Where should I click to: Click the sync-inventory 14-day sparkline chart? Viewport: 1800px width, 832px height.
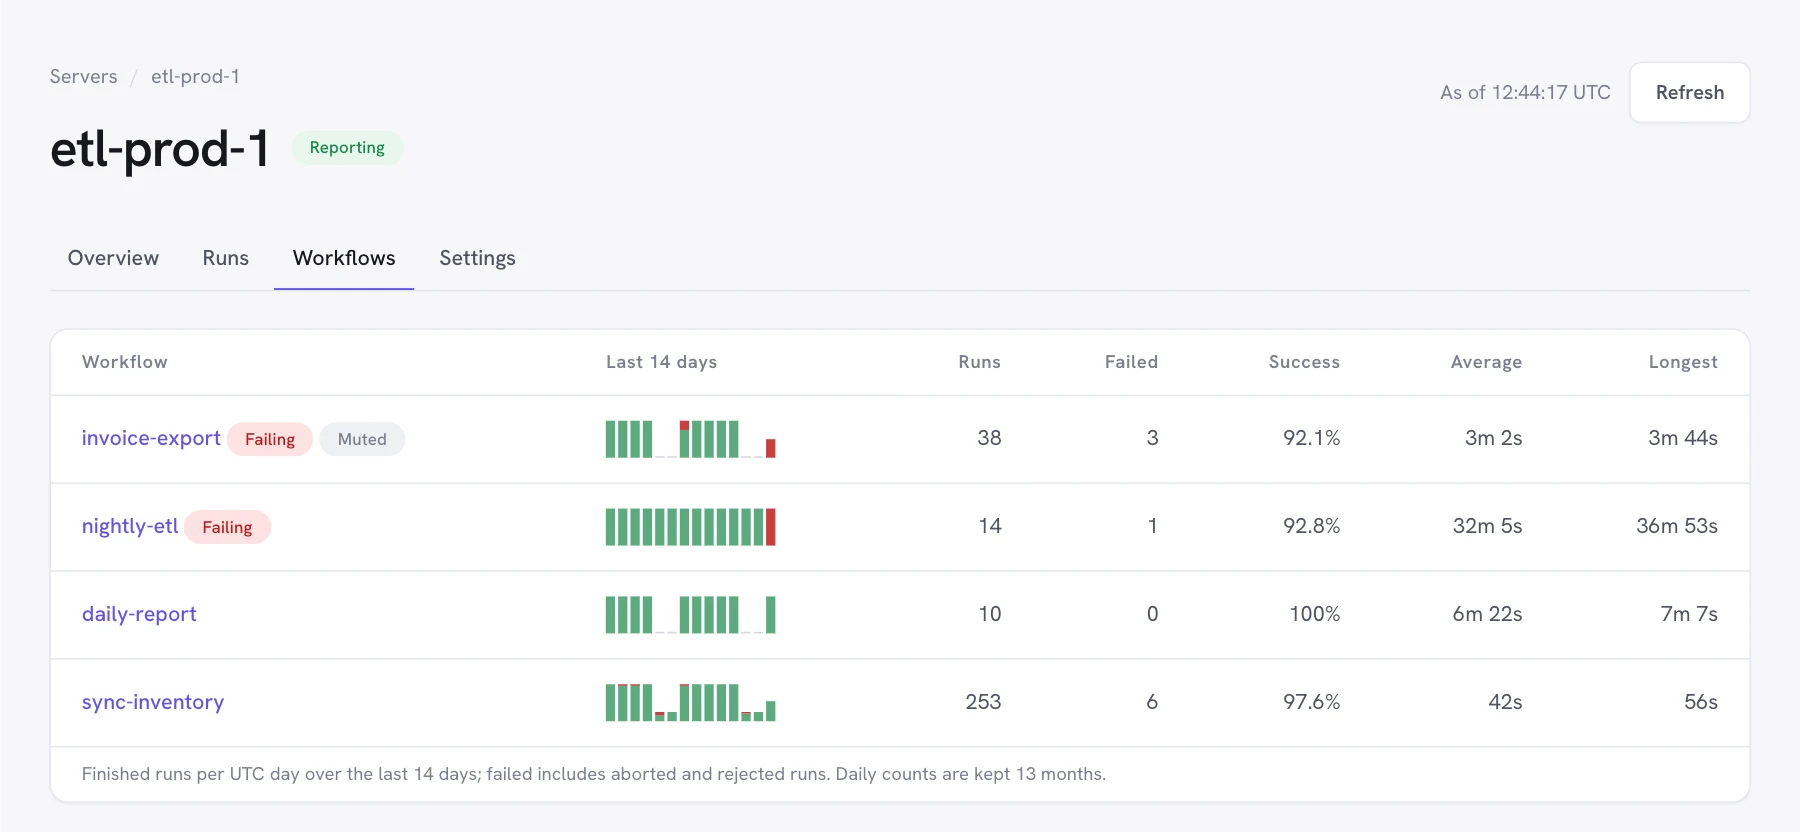[x=691, y=702]
